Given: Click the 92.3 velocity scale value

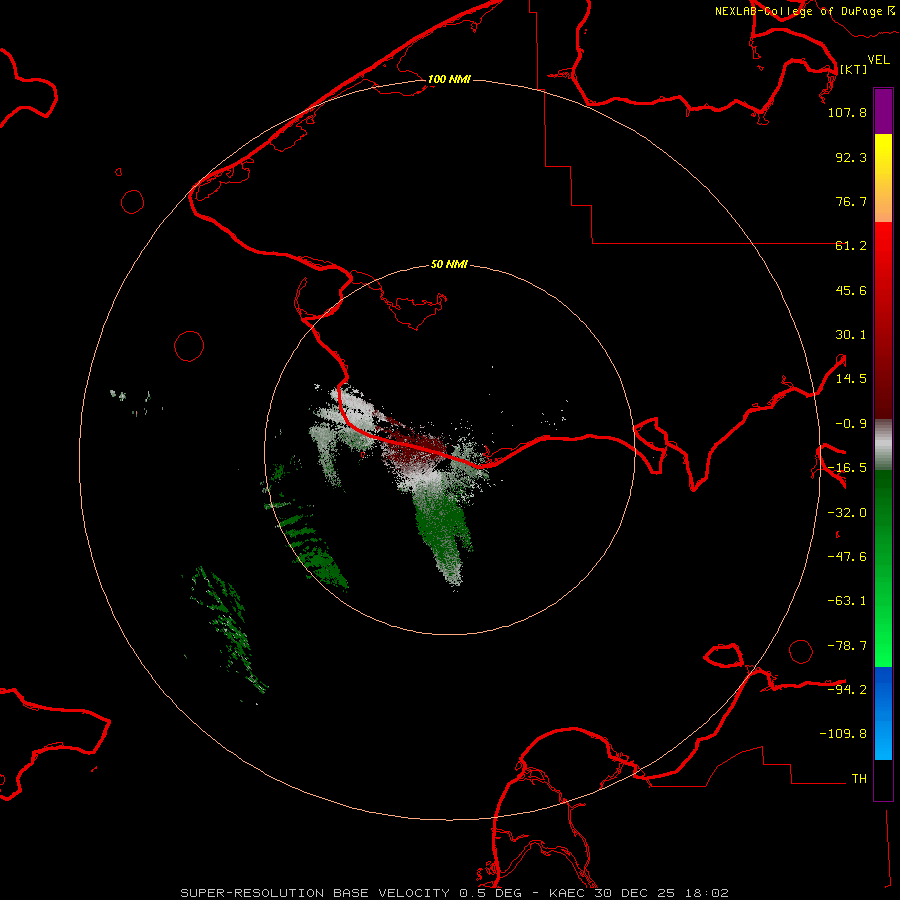Looking at the screenshot, I should tap(851, 157).
